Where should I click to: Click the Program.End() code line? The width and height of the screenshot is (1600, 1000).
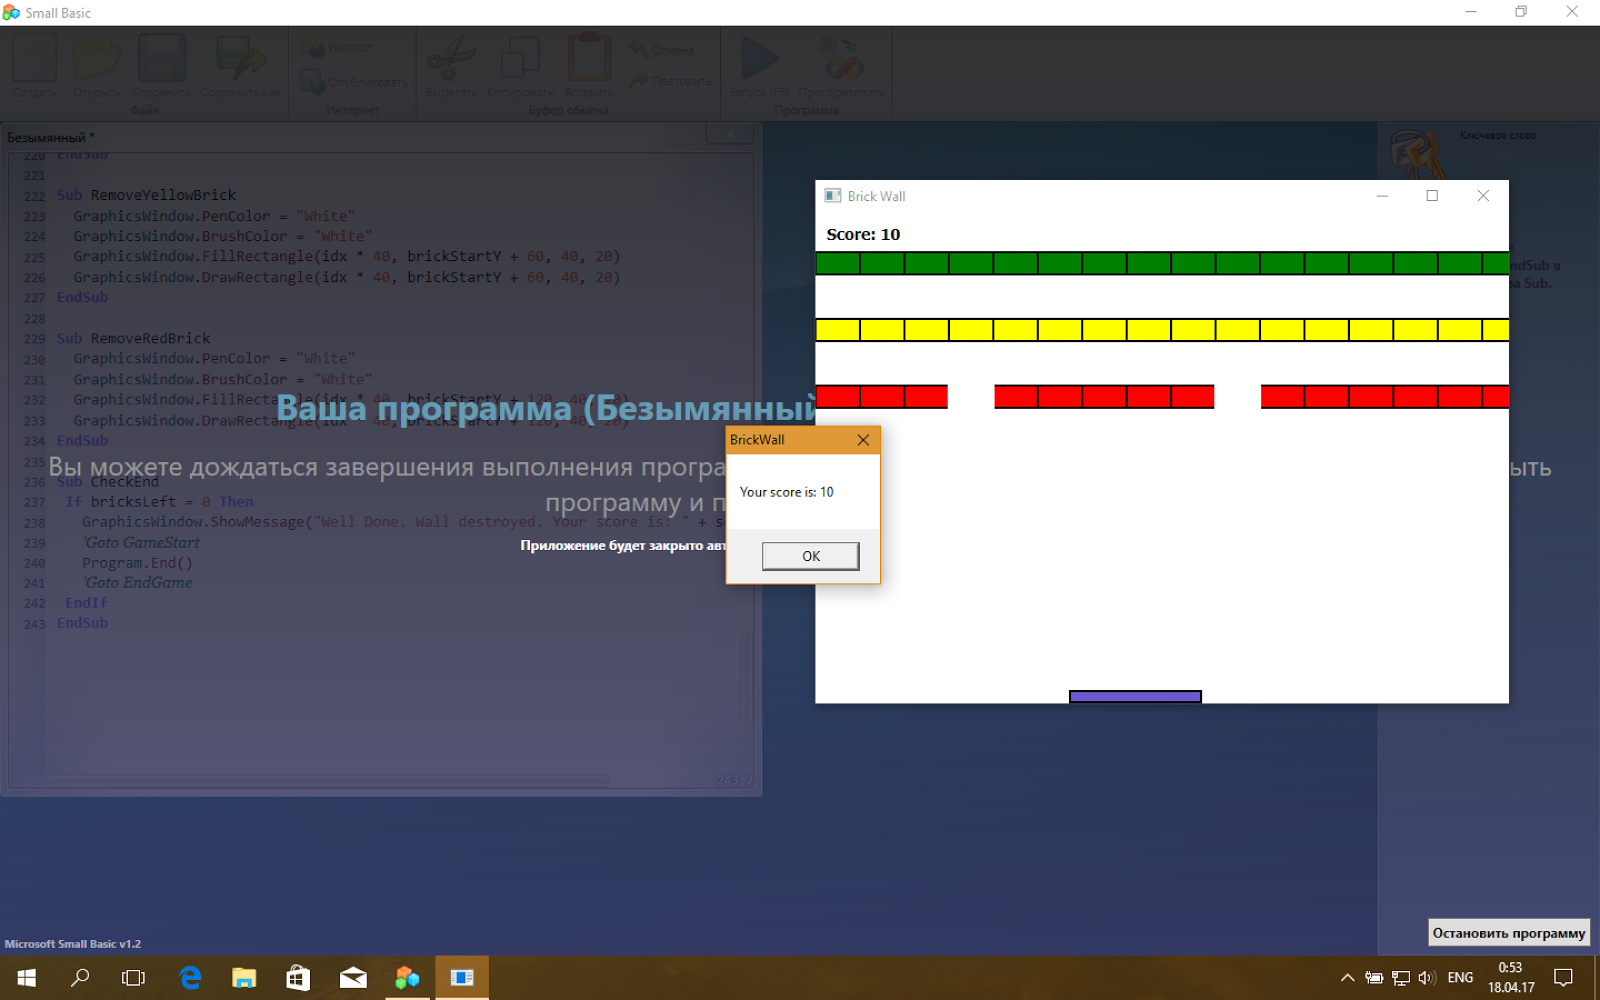tap(137, 563)
